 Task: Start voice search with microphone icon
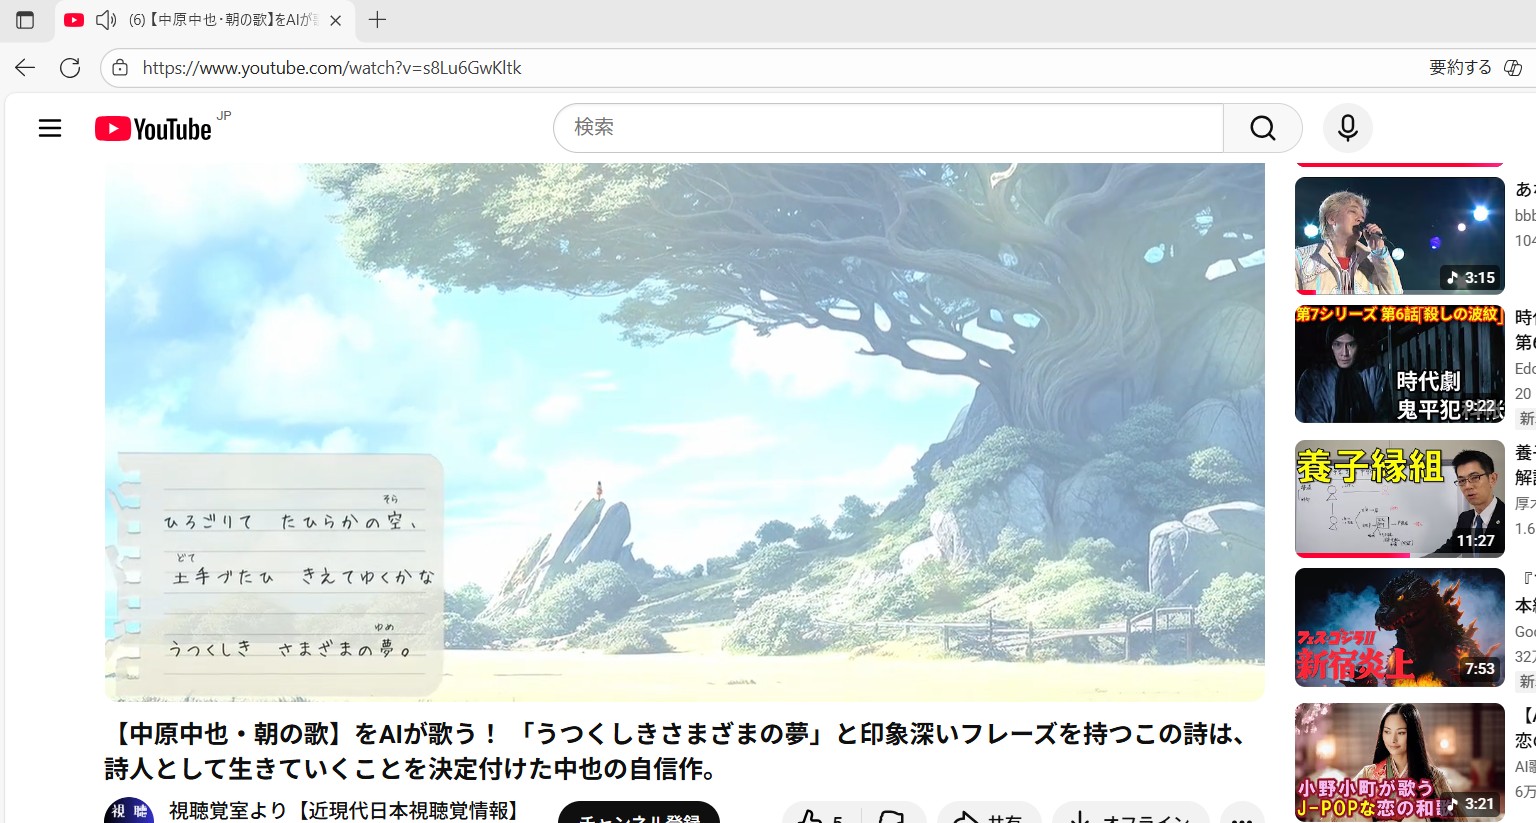coord(1347,128)
